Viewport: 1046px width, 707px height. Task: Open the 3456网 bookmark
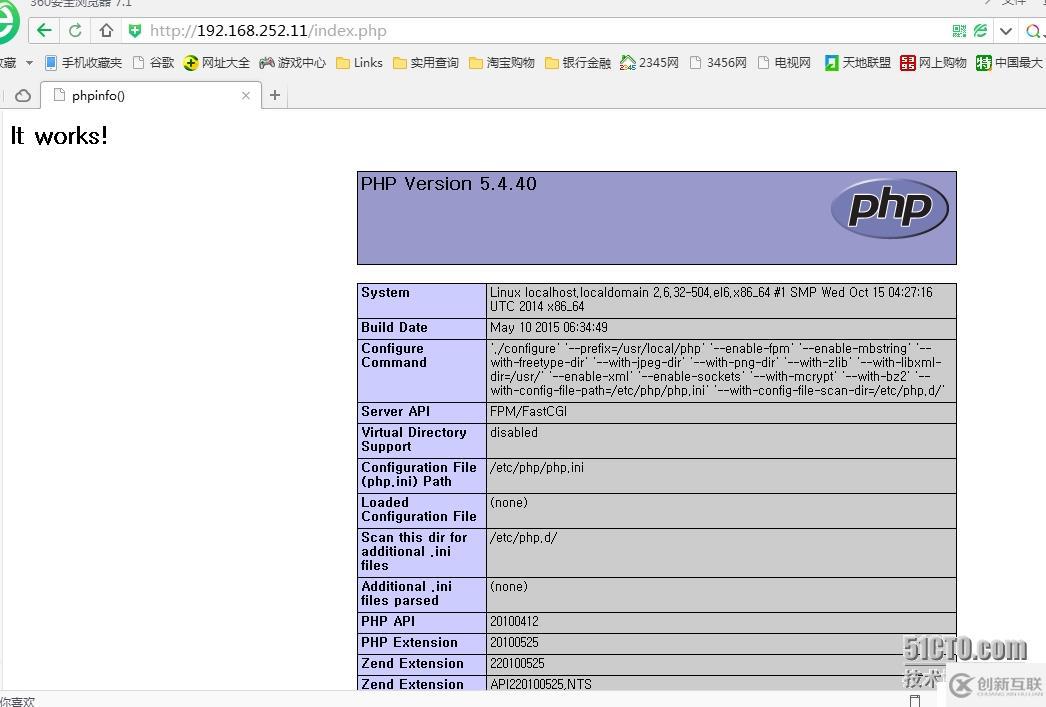(x=718, y=63)
